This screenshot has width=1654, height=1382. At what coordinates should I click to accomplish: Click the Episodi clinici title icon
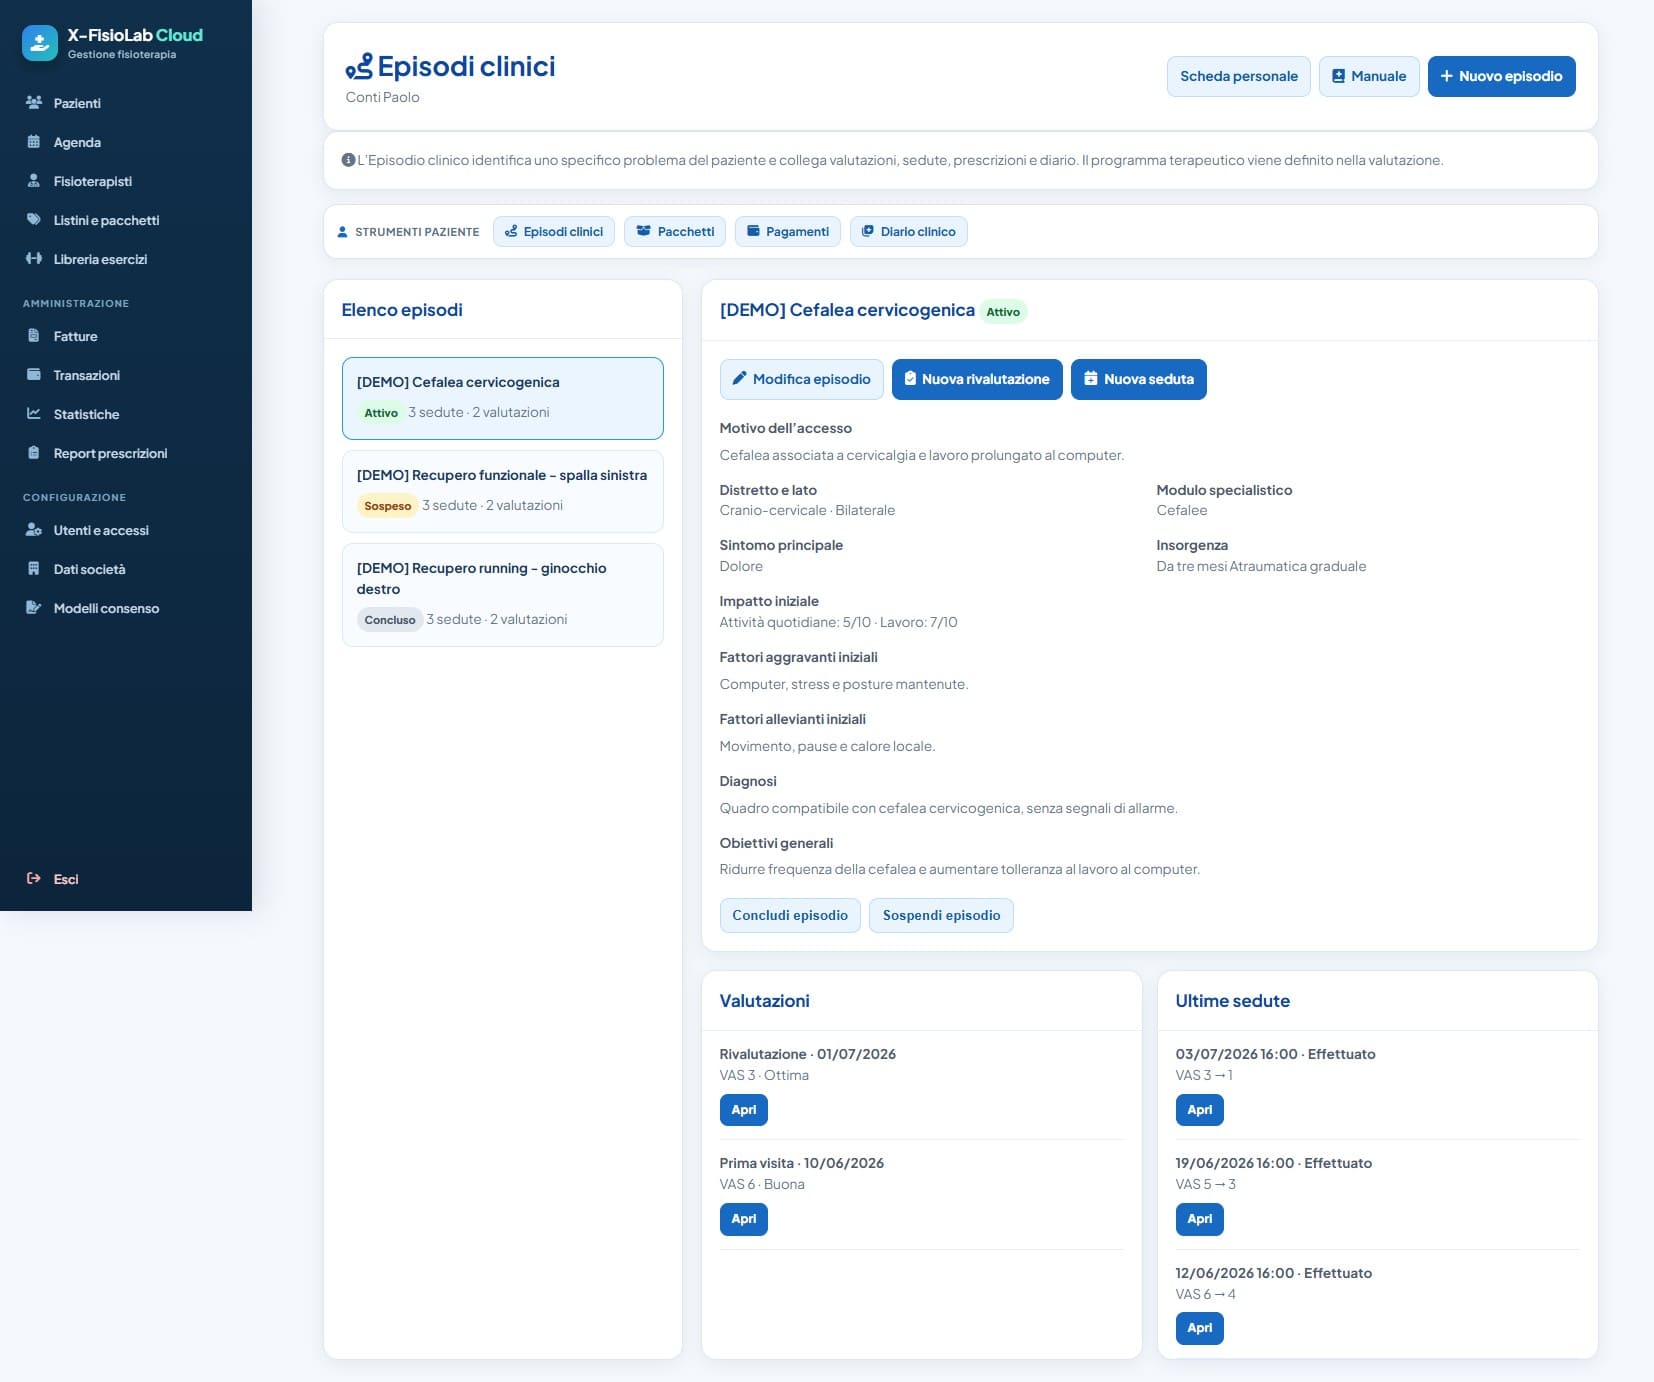tap(359, 67)
